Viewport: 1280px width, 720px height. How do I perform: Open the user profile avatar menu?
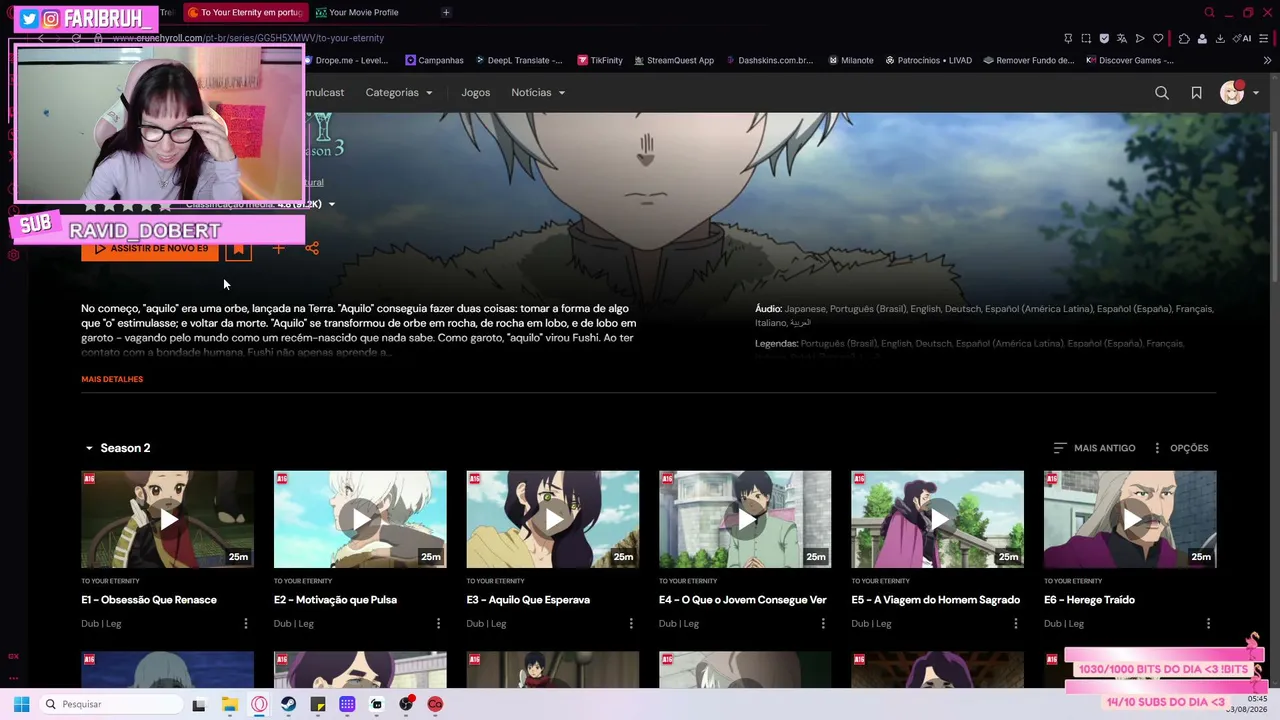1232,93
